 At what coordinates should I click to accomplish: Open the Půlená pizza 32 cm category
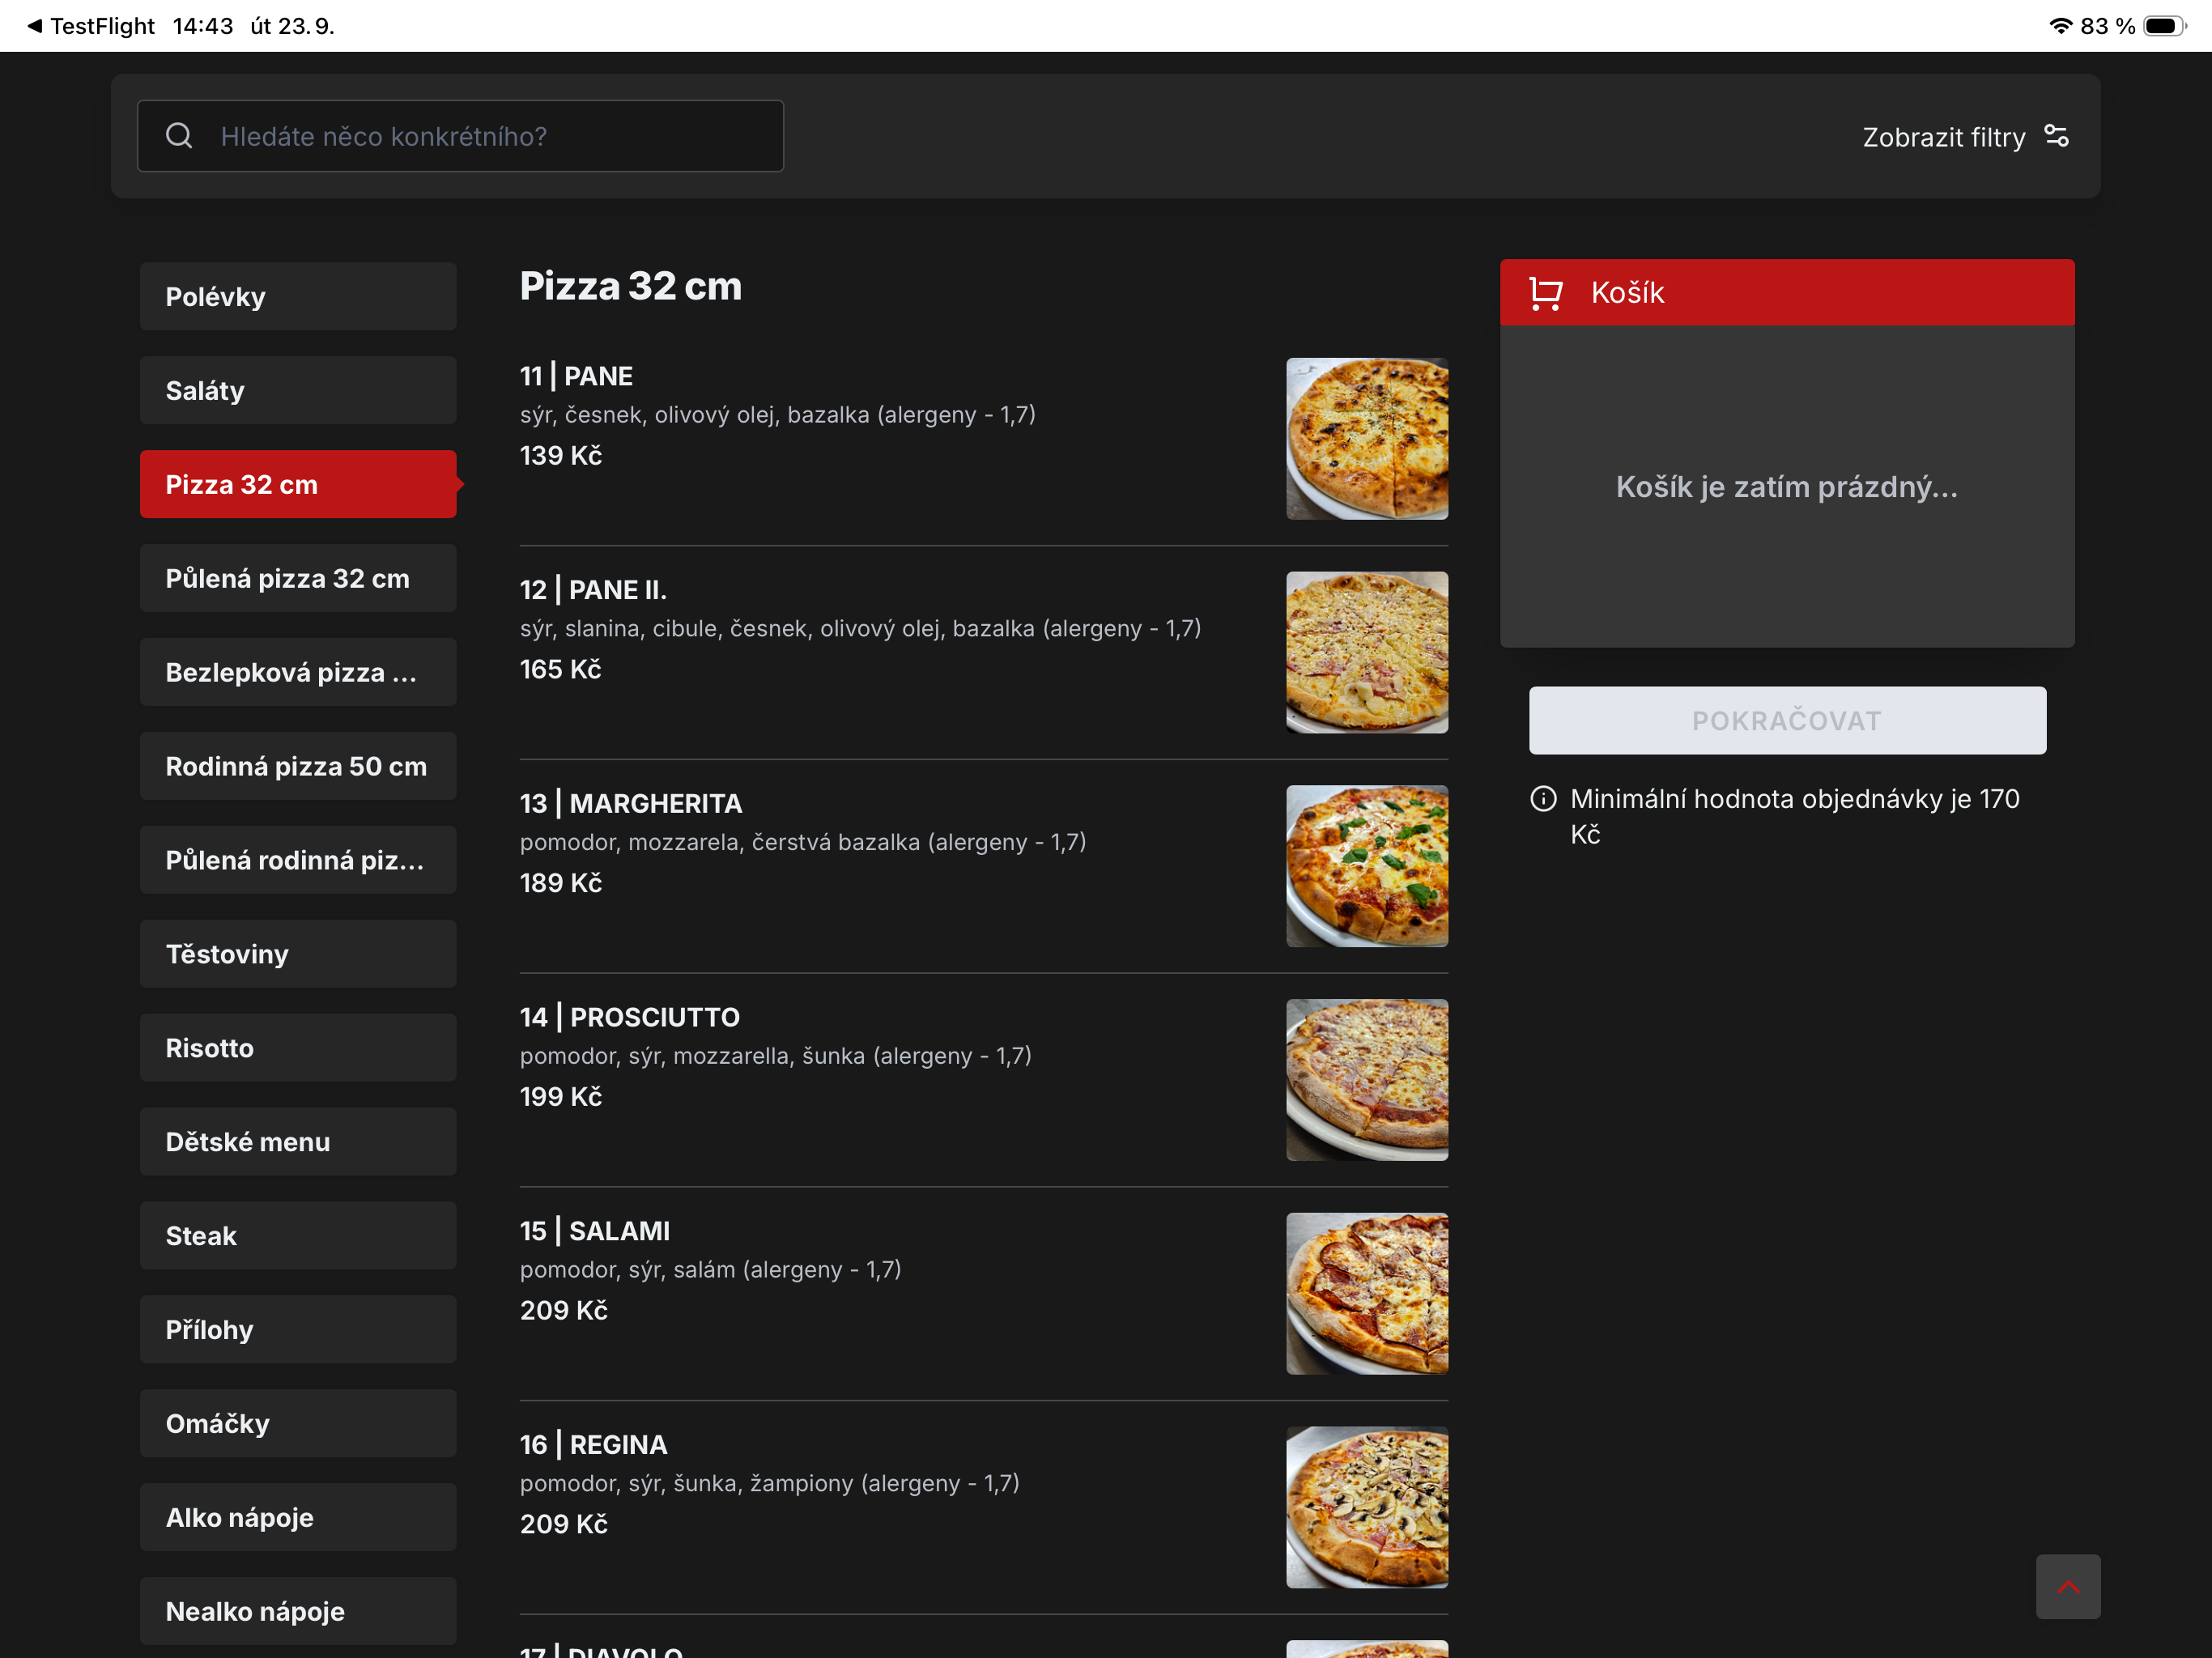coord(298,579)
